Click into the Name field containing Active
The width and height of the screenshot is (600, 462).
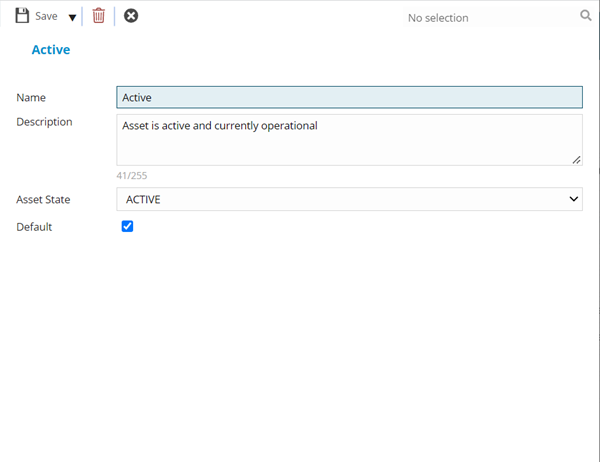tap(349, 97)
